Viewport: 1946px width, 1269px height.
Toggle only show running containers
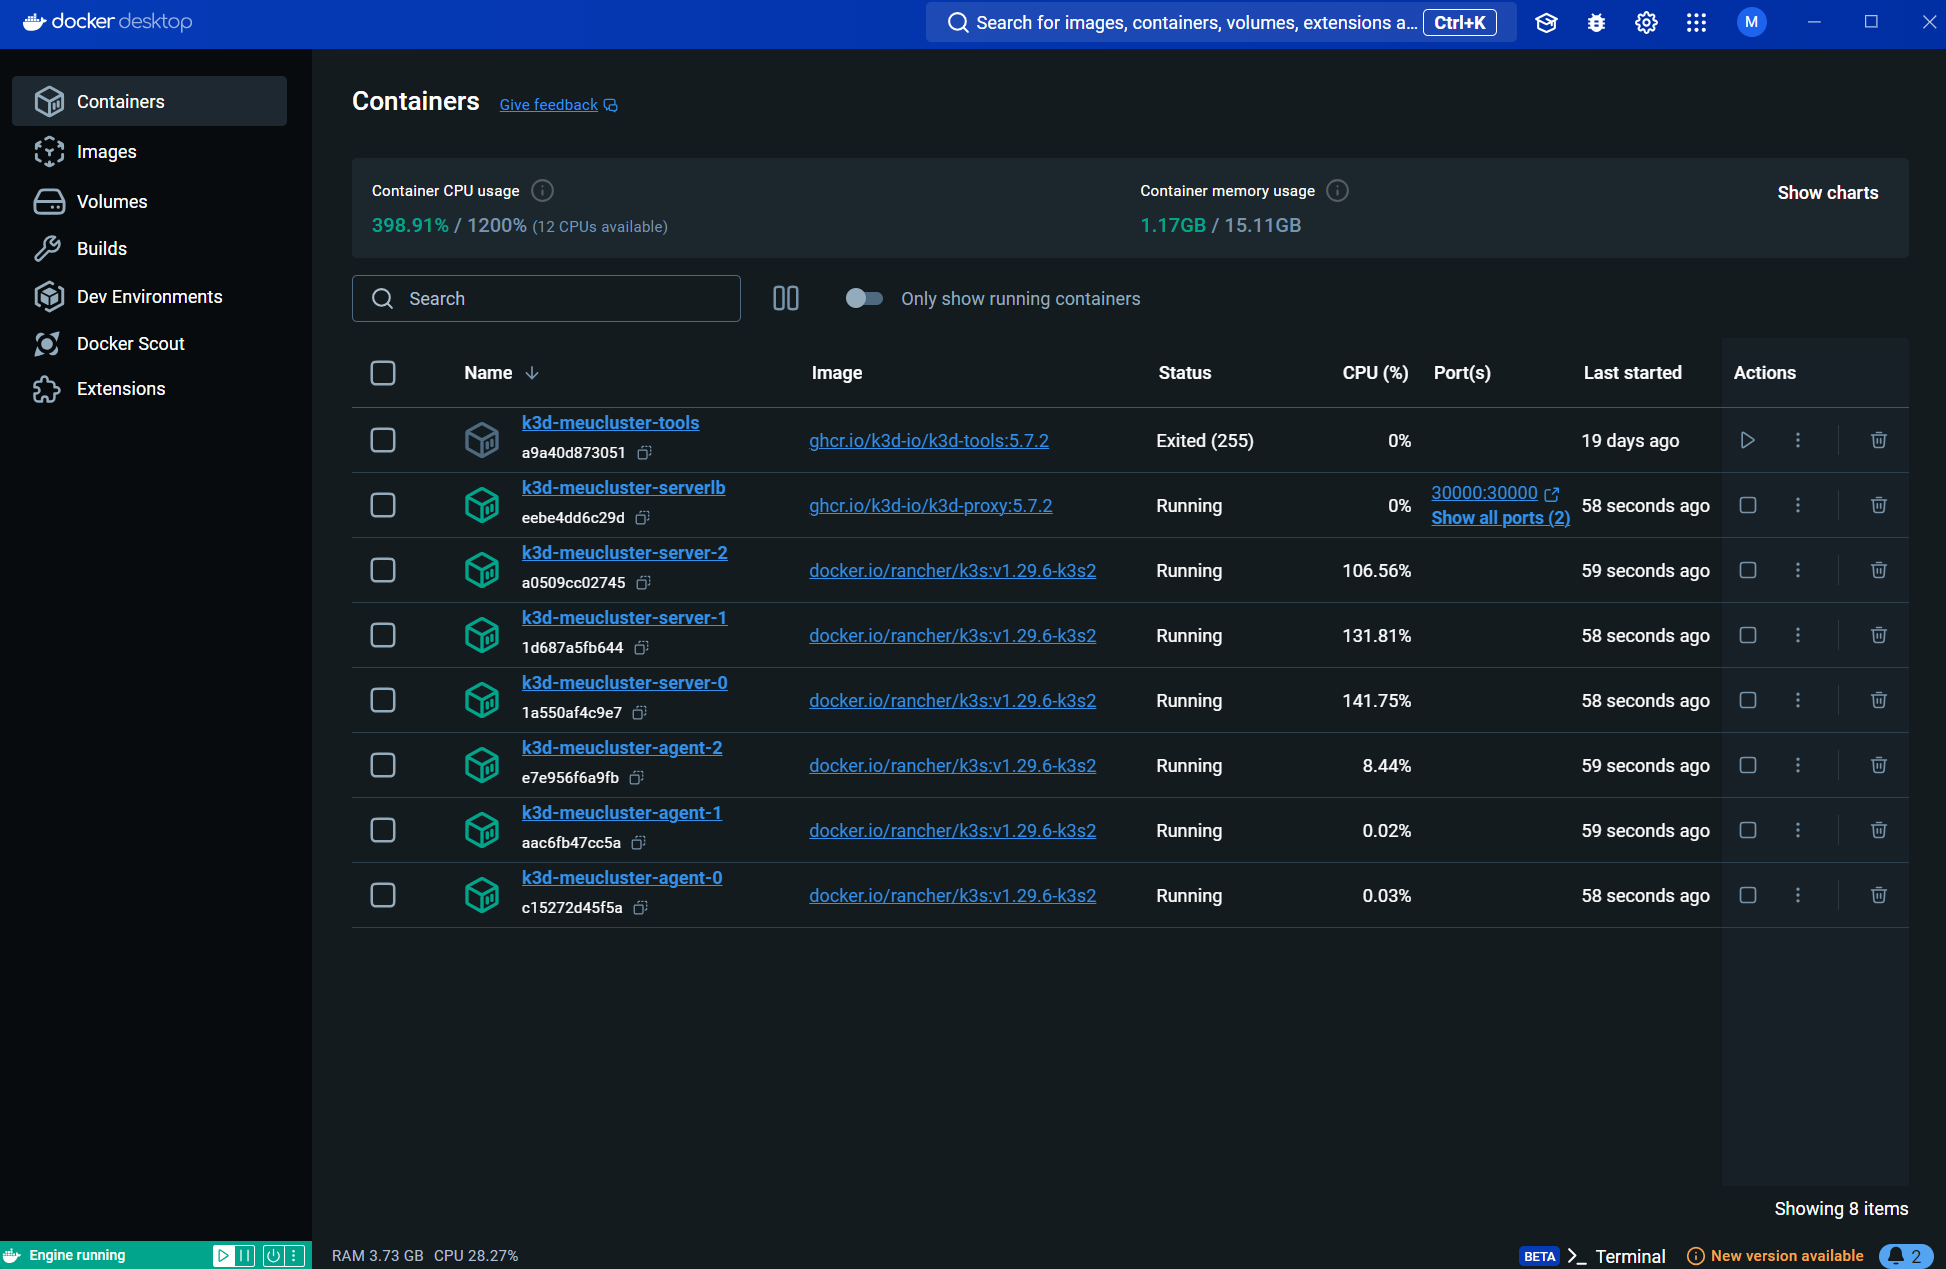point(864,298)
